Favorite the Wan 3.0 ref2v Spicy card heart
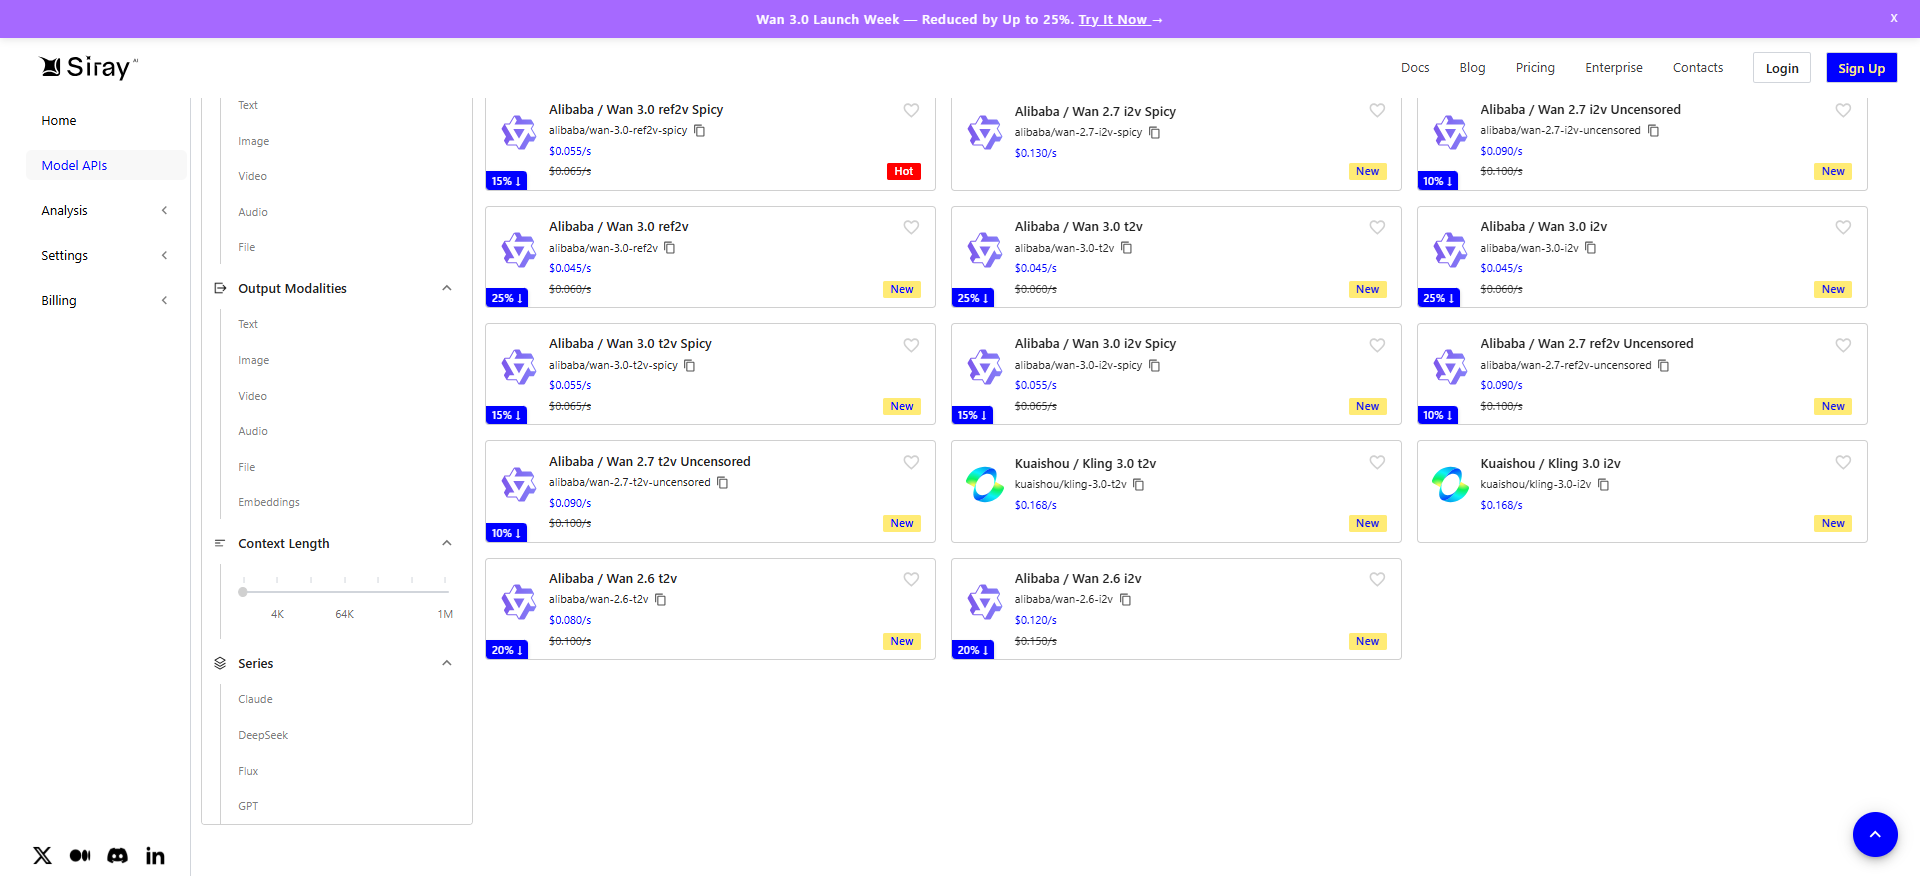 (911, 110)
